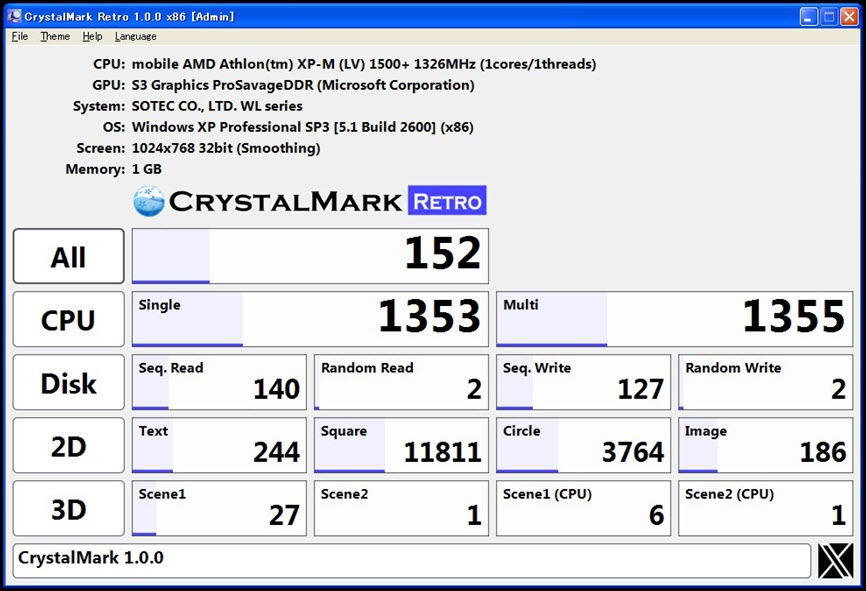The width and height of the screenshot is (866, 591).
Task: Click the Seq. Write result 127
Action: point(584,382)
